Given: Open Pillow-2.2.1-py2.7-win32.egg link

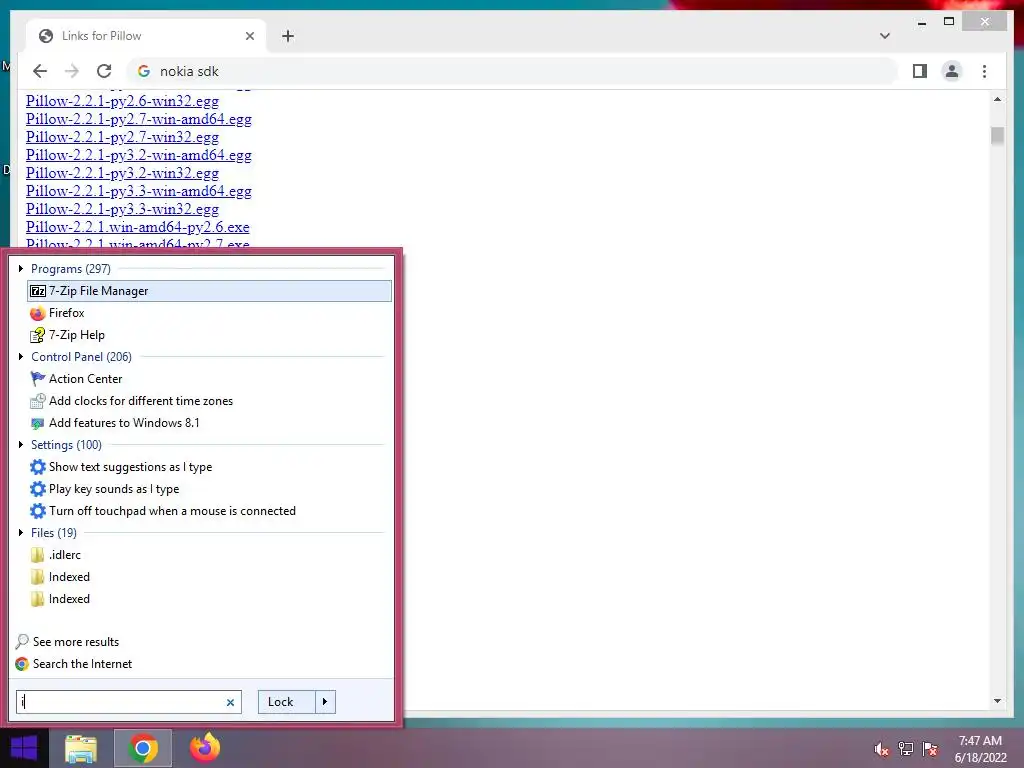Looking at the screenshot, I should pyautogui.click(x=122, y=137).
